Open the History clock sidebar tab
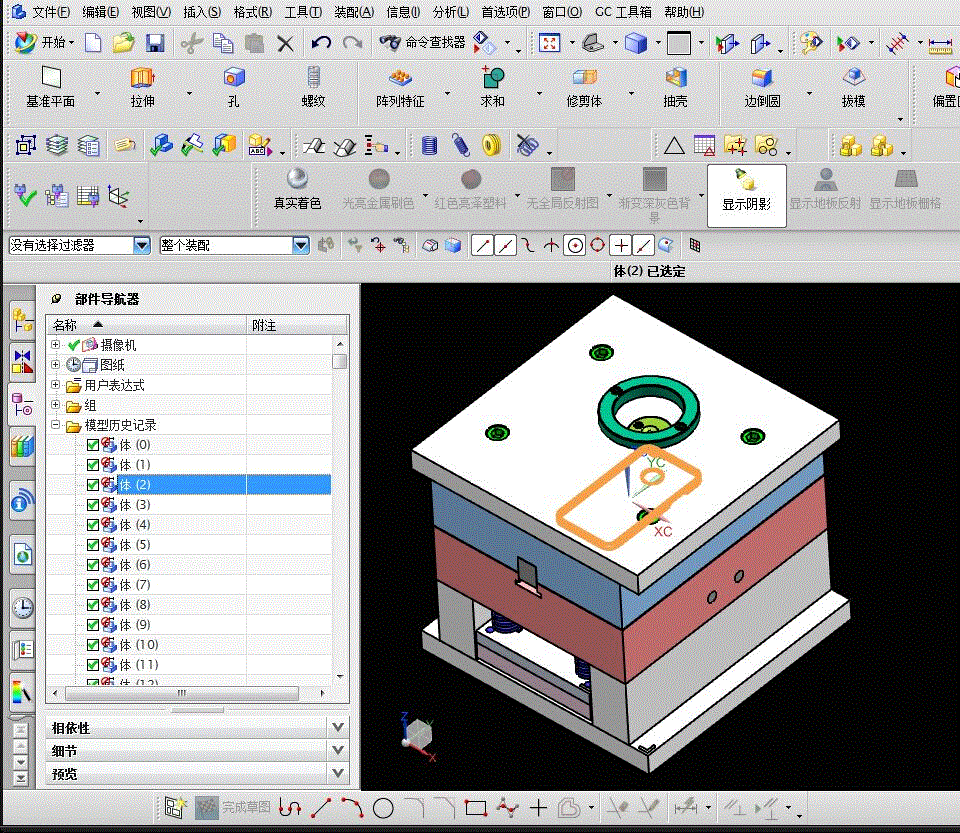The height and width of the screenshot is (833, 960). click(x=23, y=608)
